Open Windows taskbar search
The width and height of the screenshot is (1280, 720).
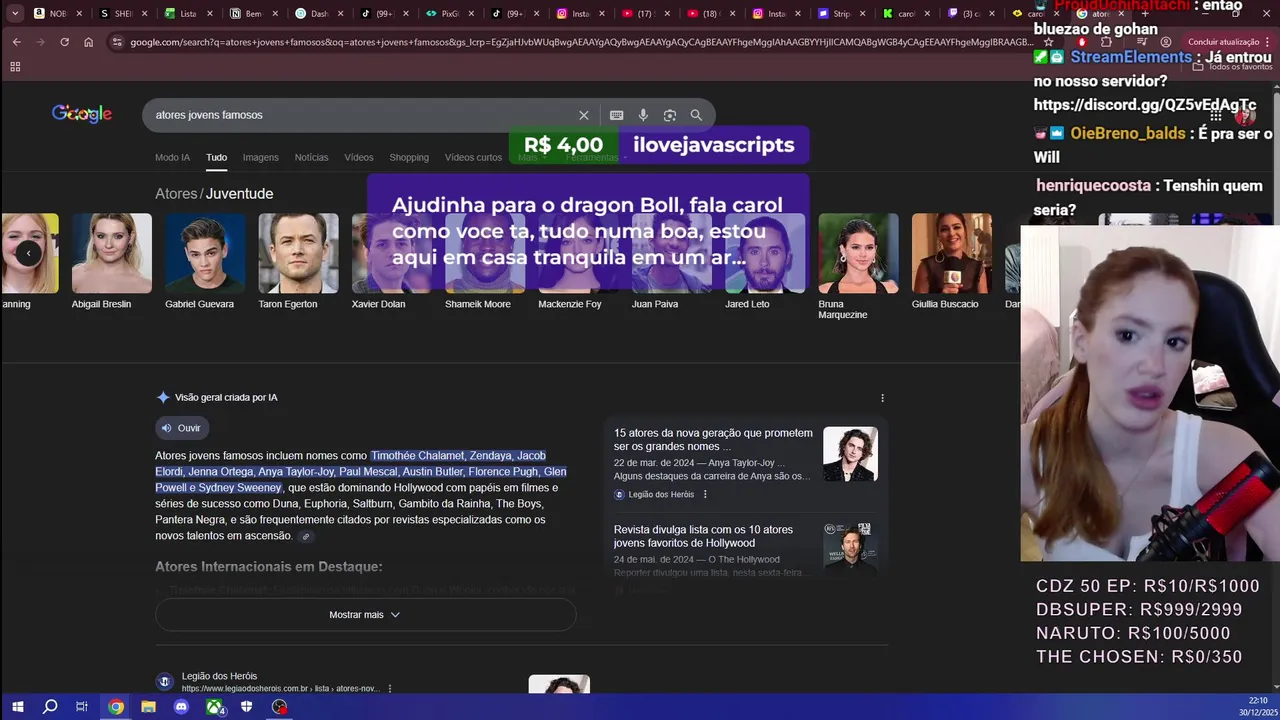(50, 707)
